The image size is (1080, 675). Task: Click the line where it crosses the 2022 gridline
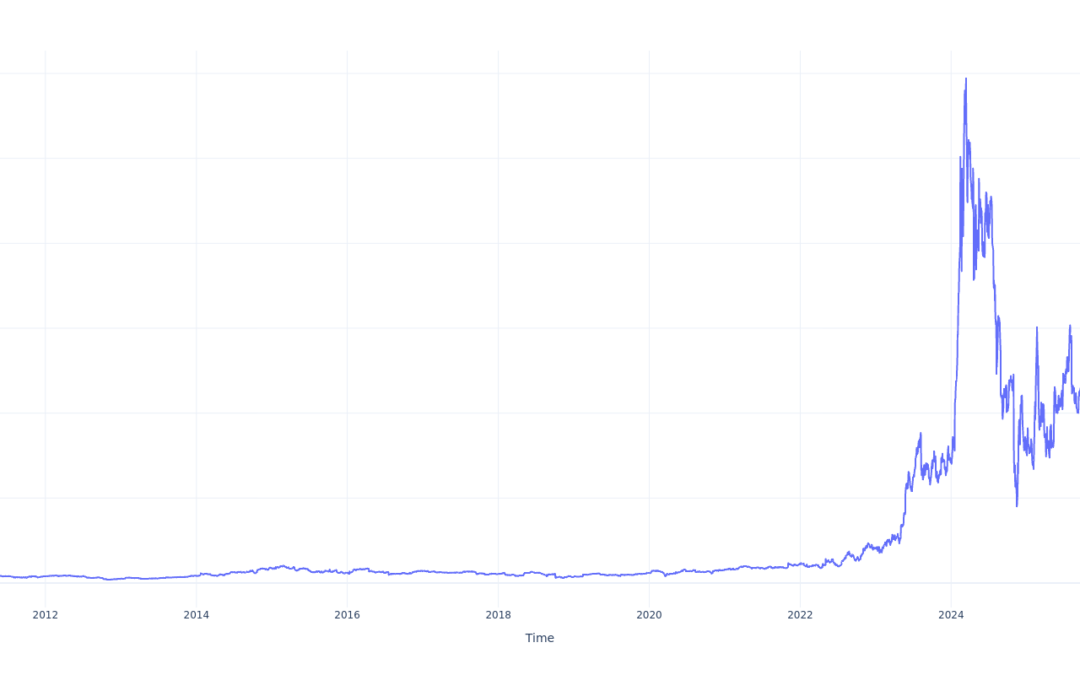[800, 565]
